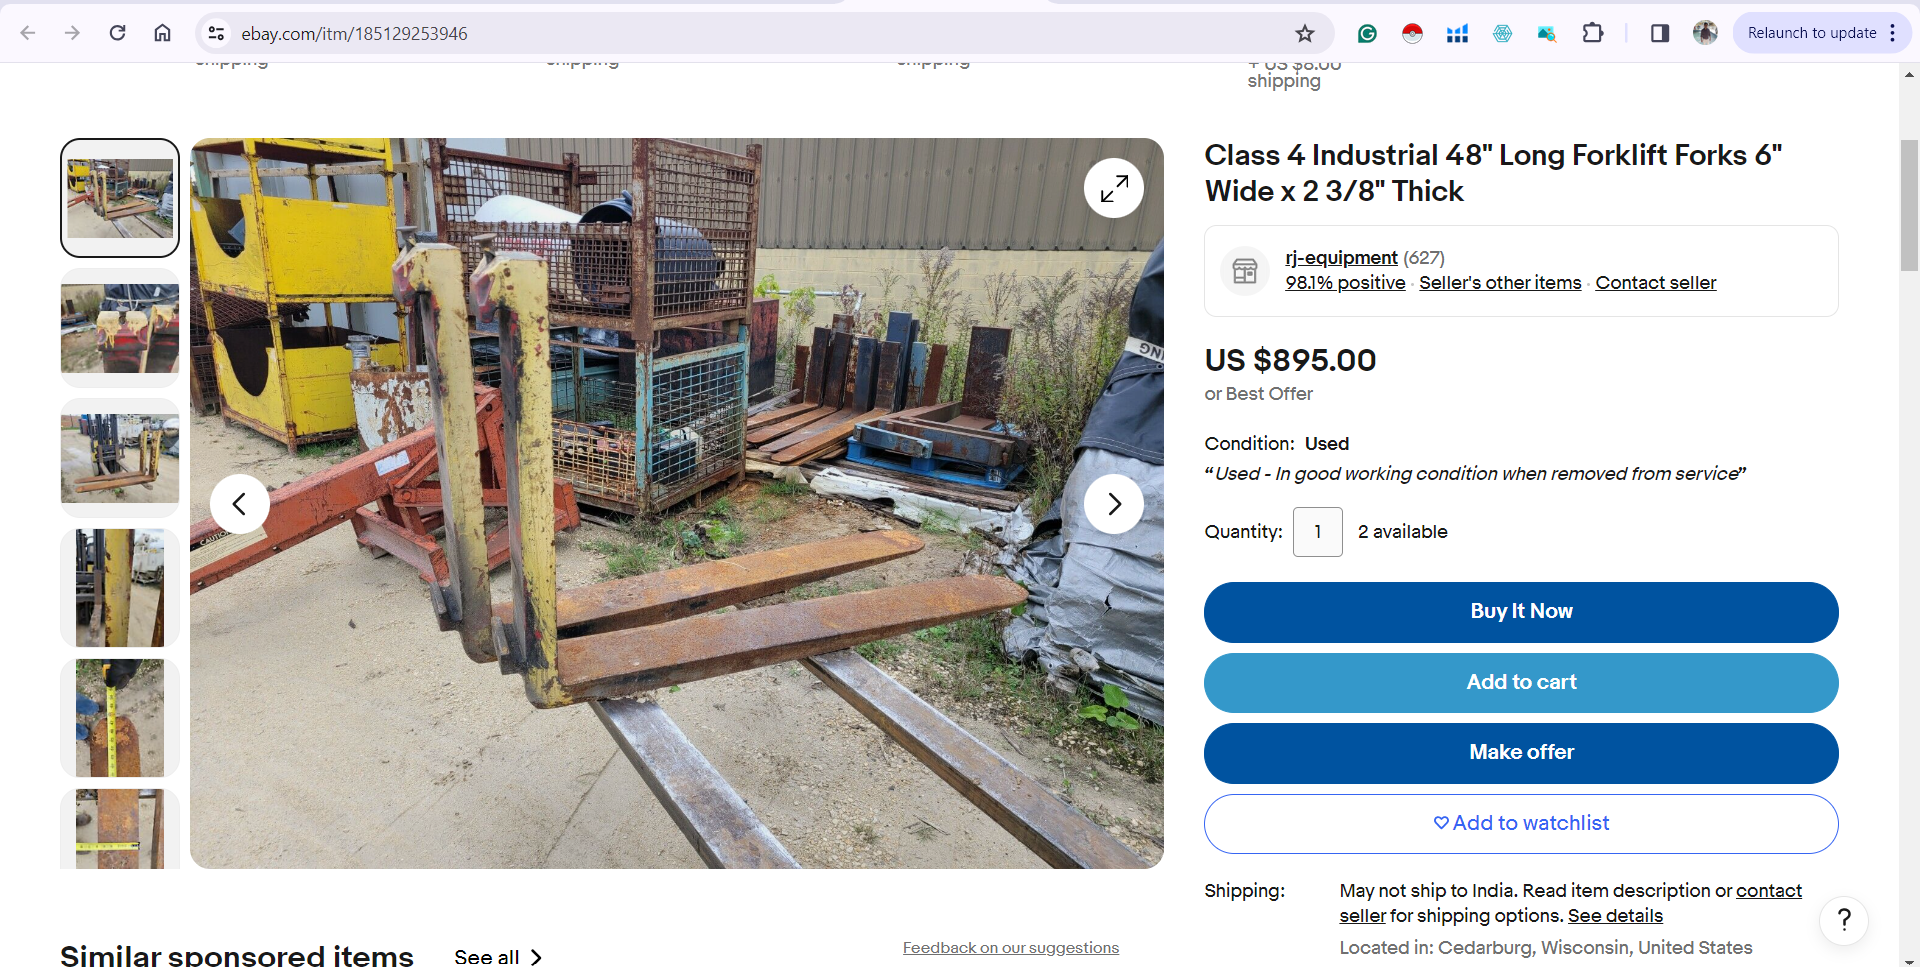Click the seller store icon
The image size is (1920, 967).
(x=1245, y=271)
